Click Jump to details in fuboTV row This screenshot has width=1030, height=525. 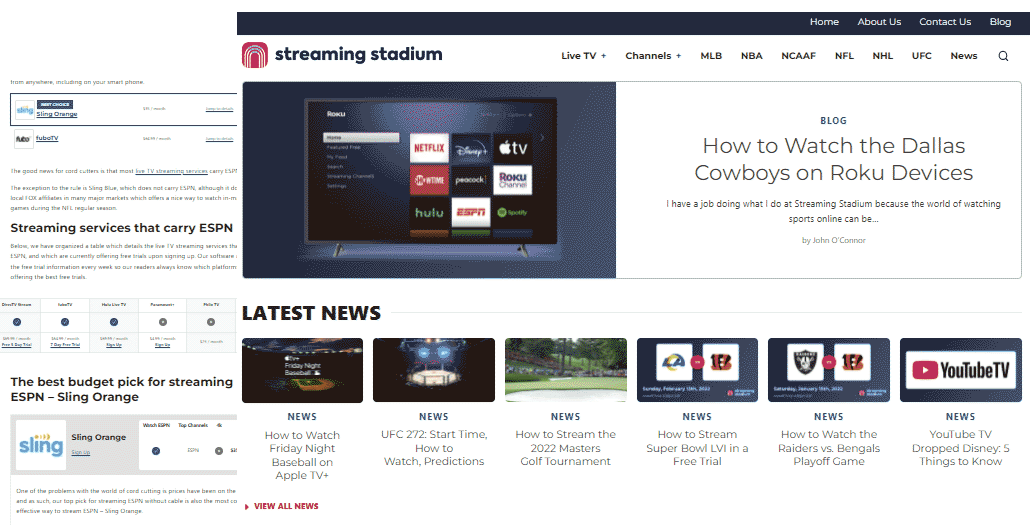219,139
